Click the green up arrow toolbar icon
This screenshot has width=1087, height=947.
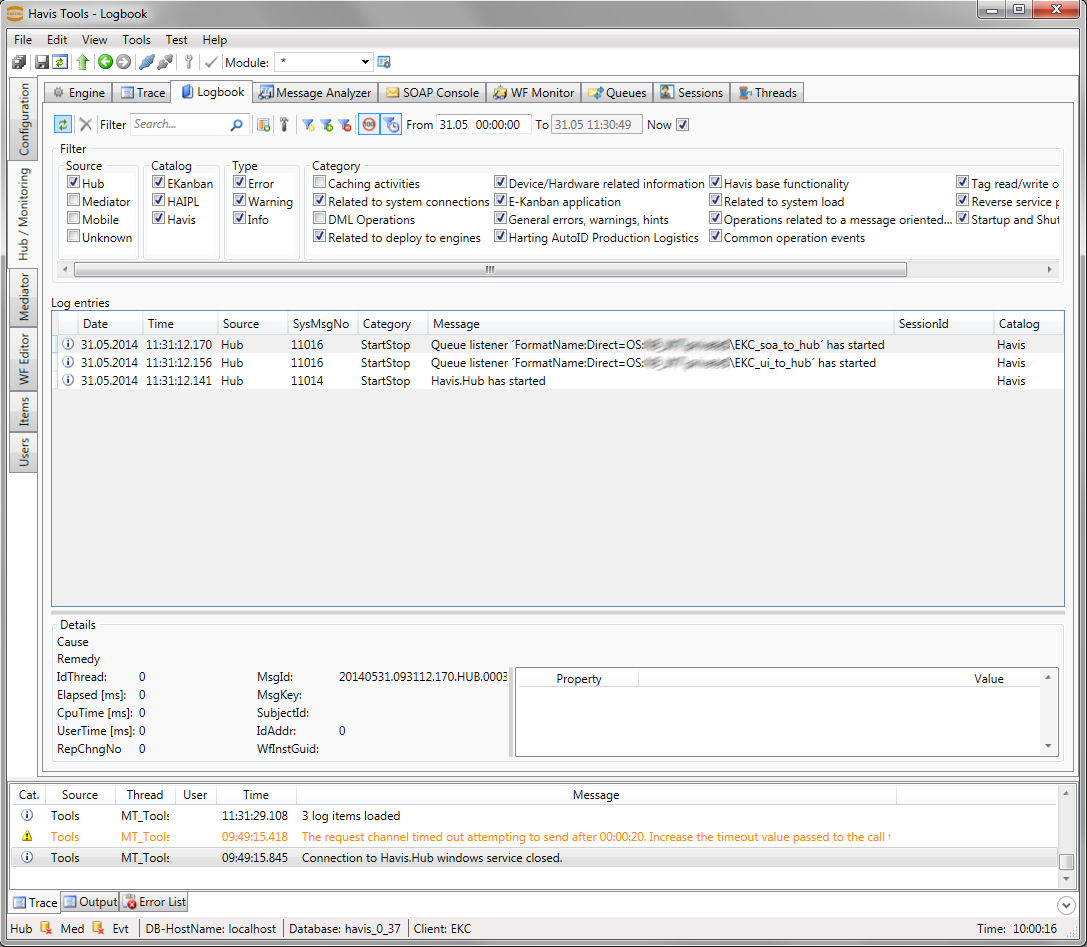tap(83, 63)
